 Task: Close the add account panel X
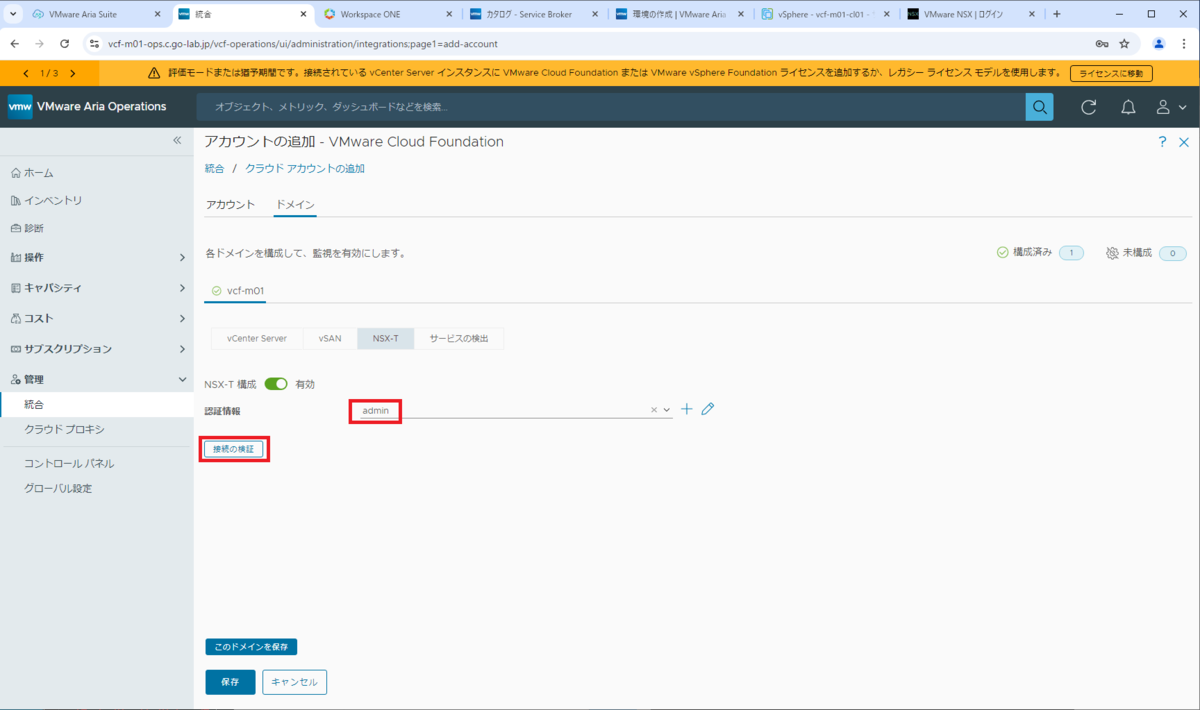point(1183,142)
